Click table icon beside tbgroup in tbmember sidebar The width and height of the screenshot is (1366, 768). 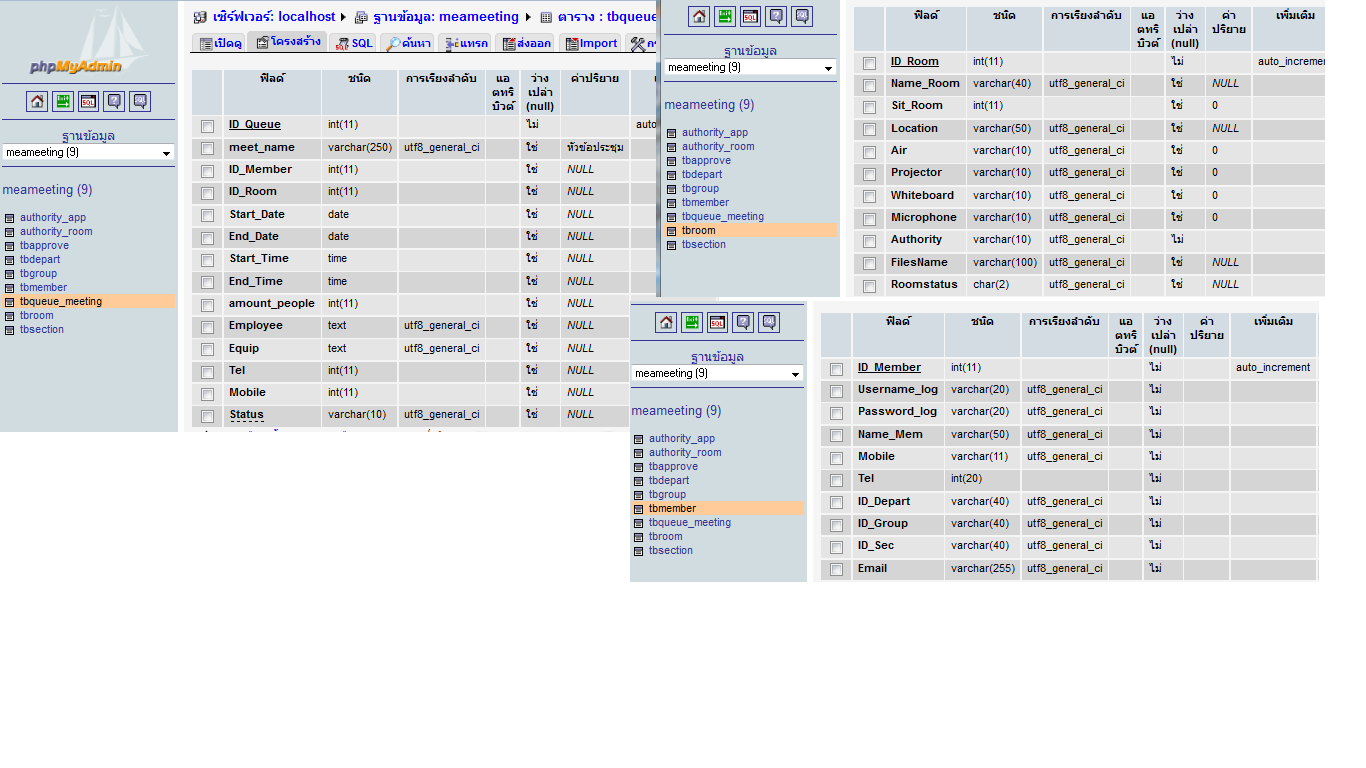(639, 495)
